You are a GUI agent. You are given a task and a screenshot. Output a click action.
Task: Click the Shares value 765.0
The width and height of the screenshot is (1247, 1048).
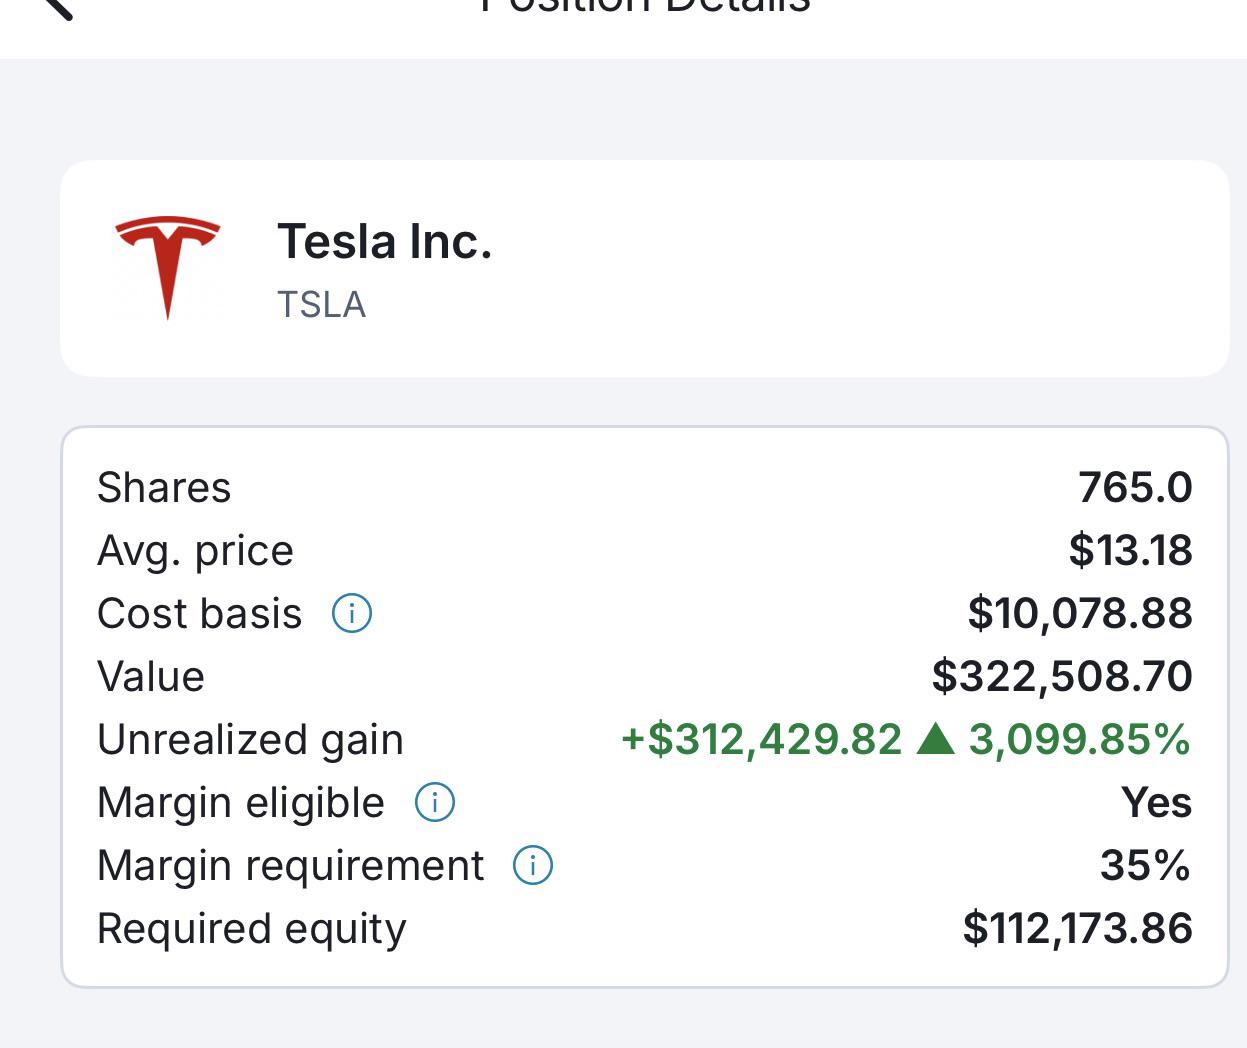pyautogui.click(x=1135, y=487)
